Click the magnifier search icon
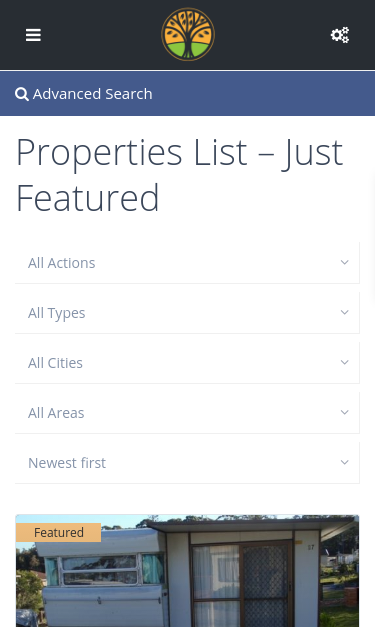375x627 pixels. point(22,94)
